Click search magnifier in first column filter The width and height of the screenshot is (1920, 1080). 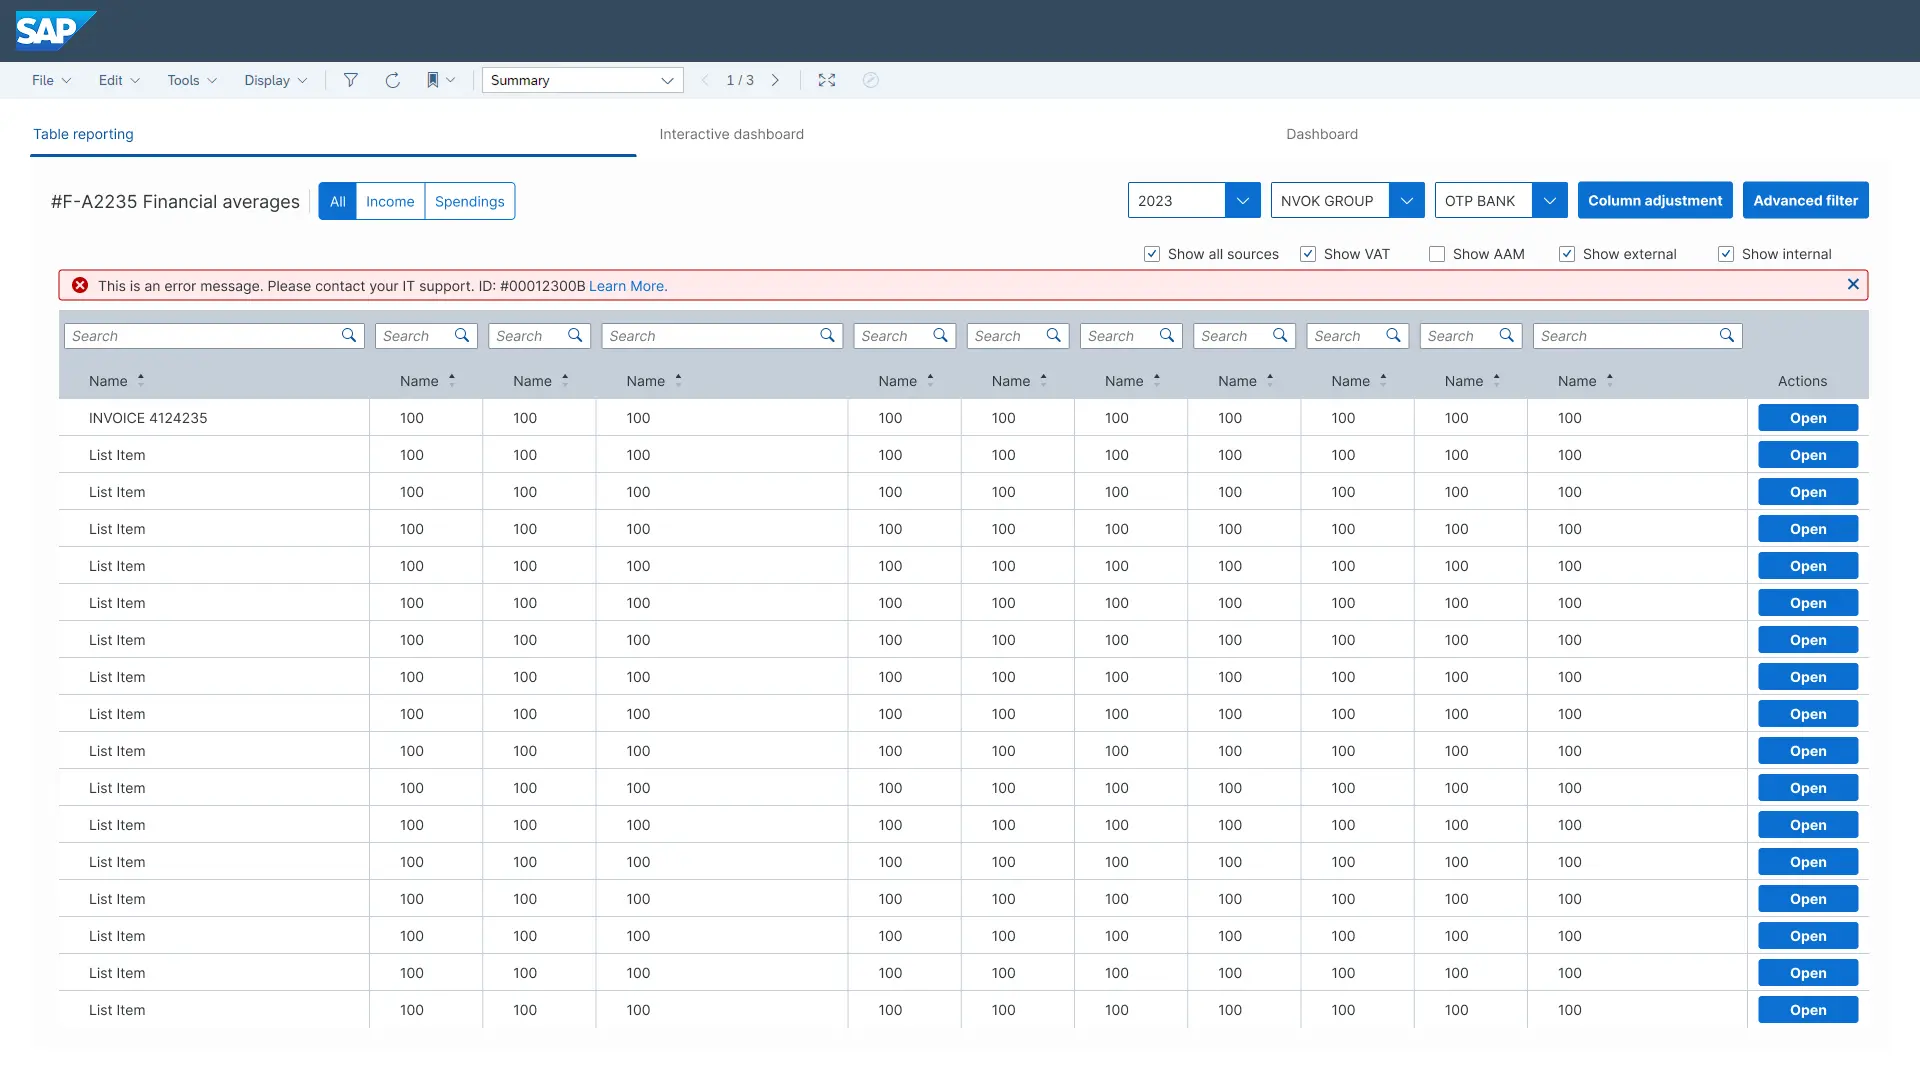pyautogui.click(x=348, y=336)
